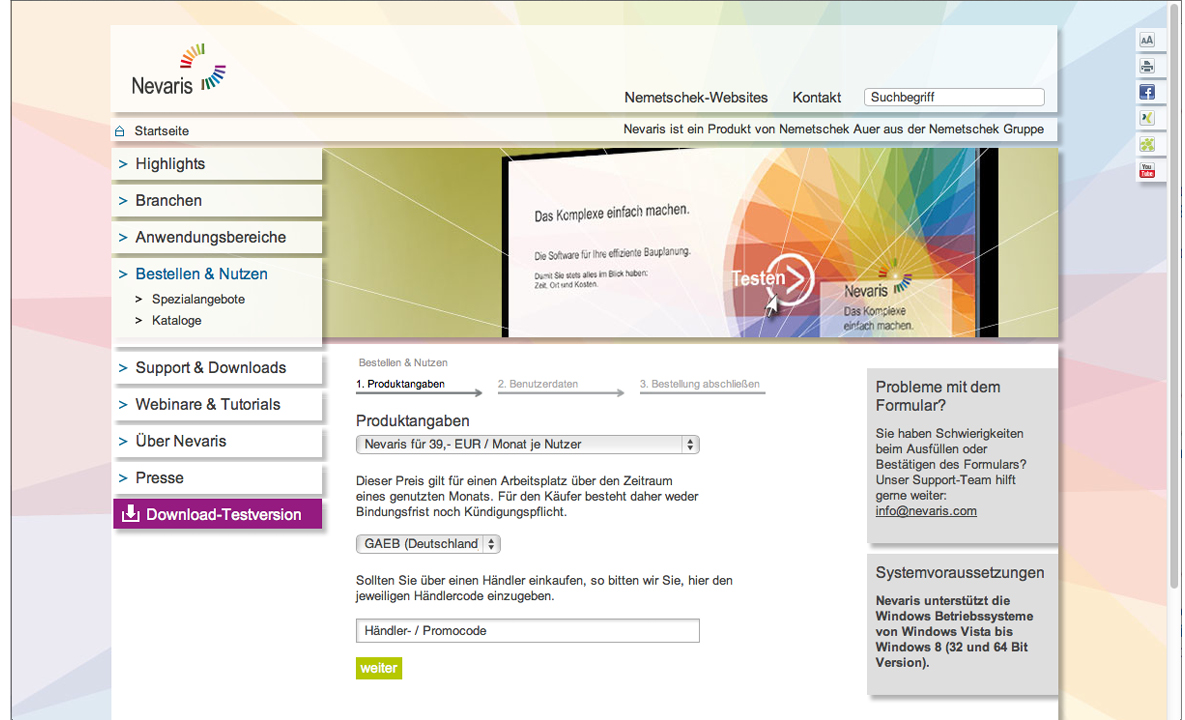Open the YouTube icon link
This screenshot has height=720, width=1185.
point(1146,171)
